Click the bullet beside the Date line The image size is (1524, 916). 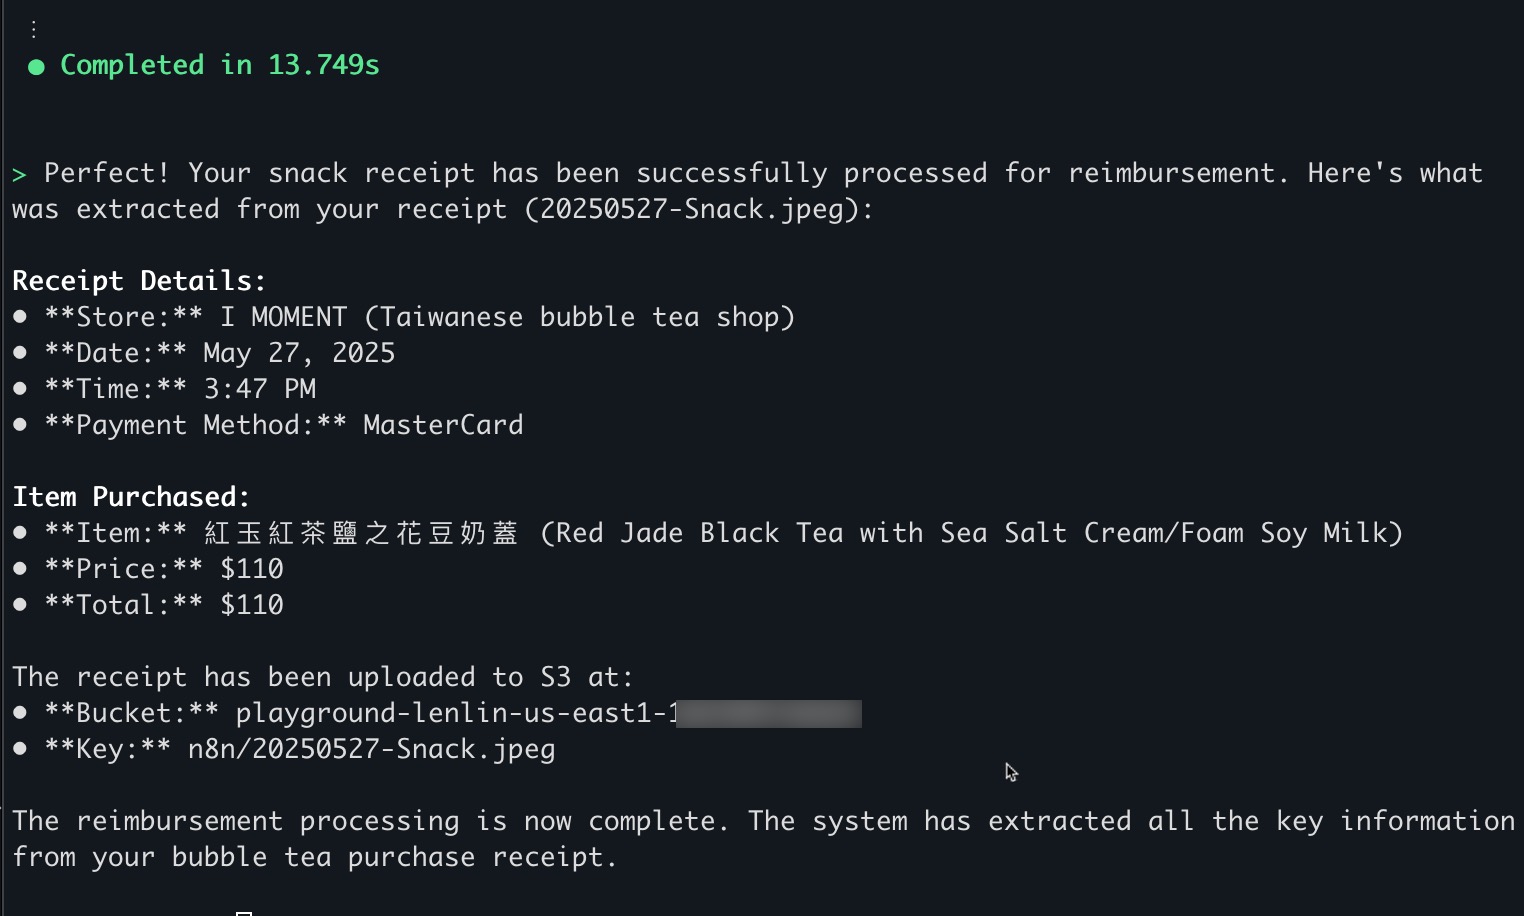click(20, 353)
